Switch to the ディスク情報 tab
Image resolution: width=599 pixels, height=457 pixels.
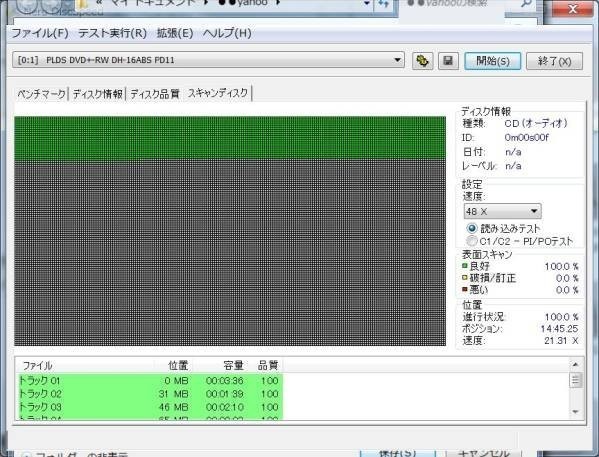(97, 94)
